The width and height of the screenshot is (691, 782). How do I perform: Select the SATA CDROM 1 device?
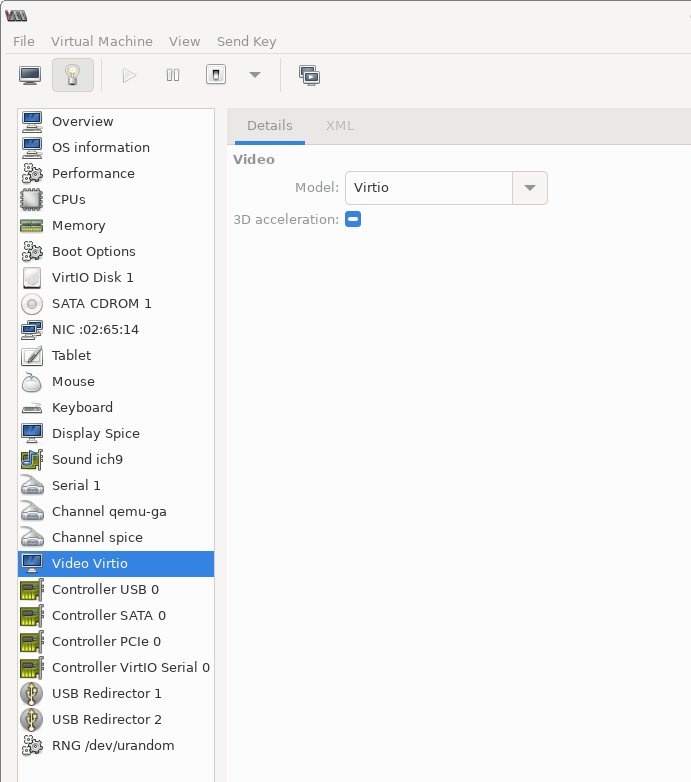coord(101,303)
